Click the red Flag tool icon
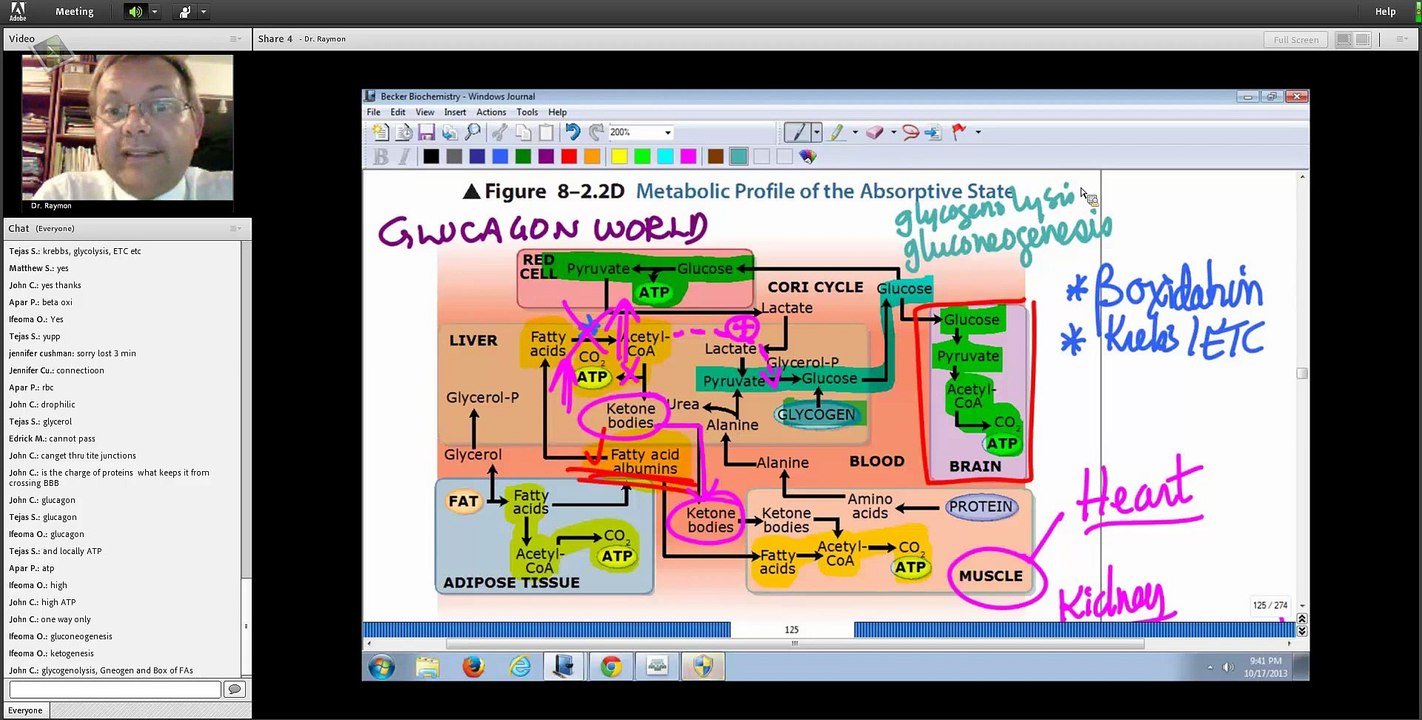 coord(959,132)
